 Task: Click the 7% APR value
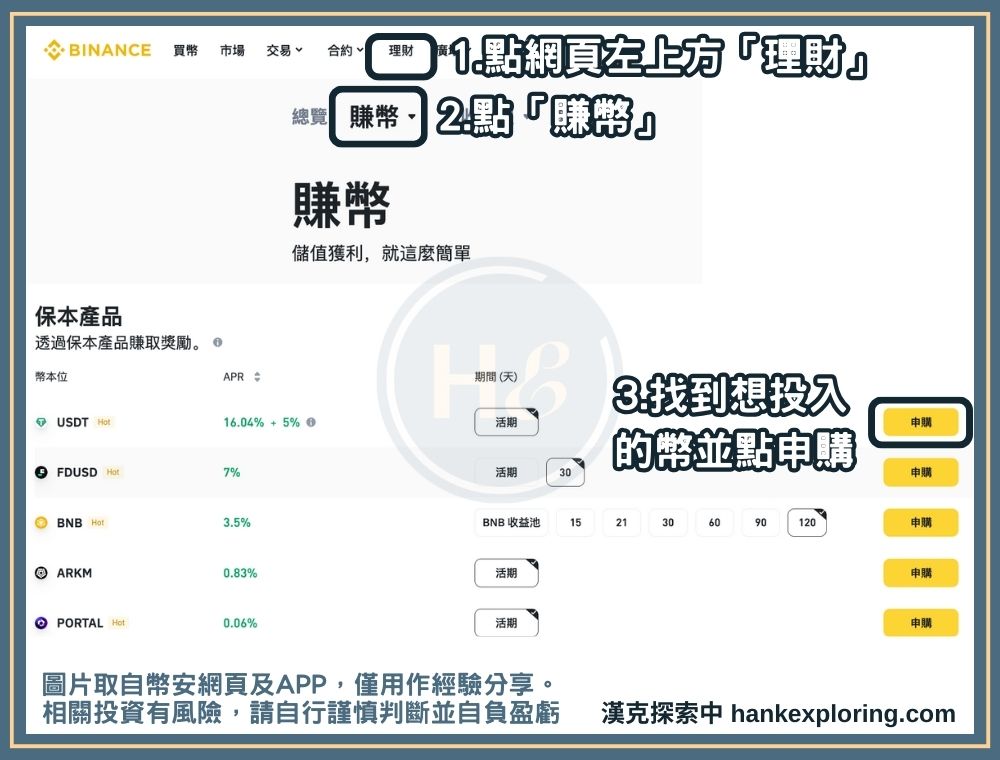[232, 472]
